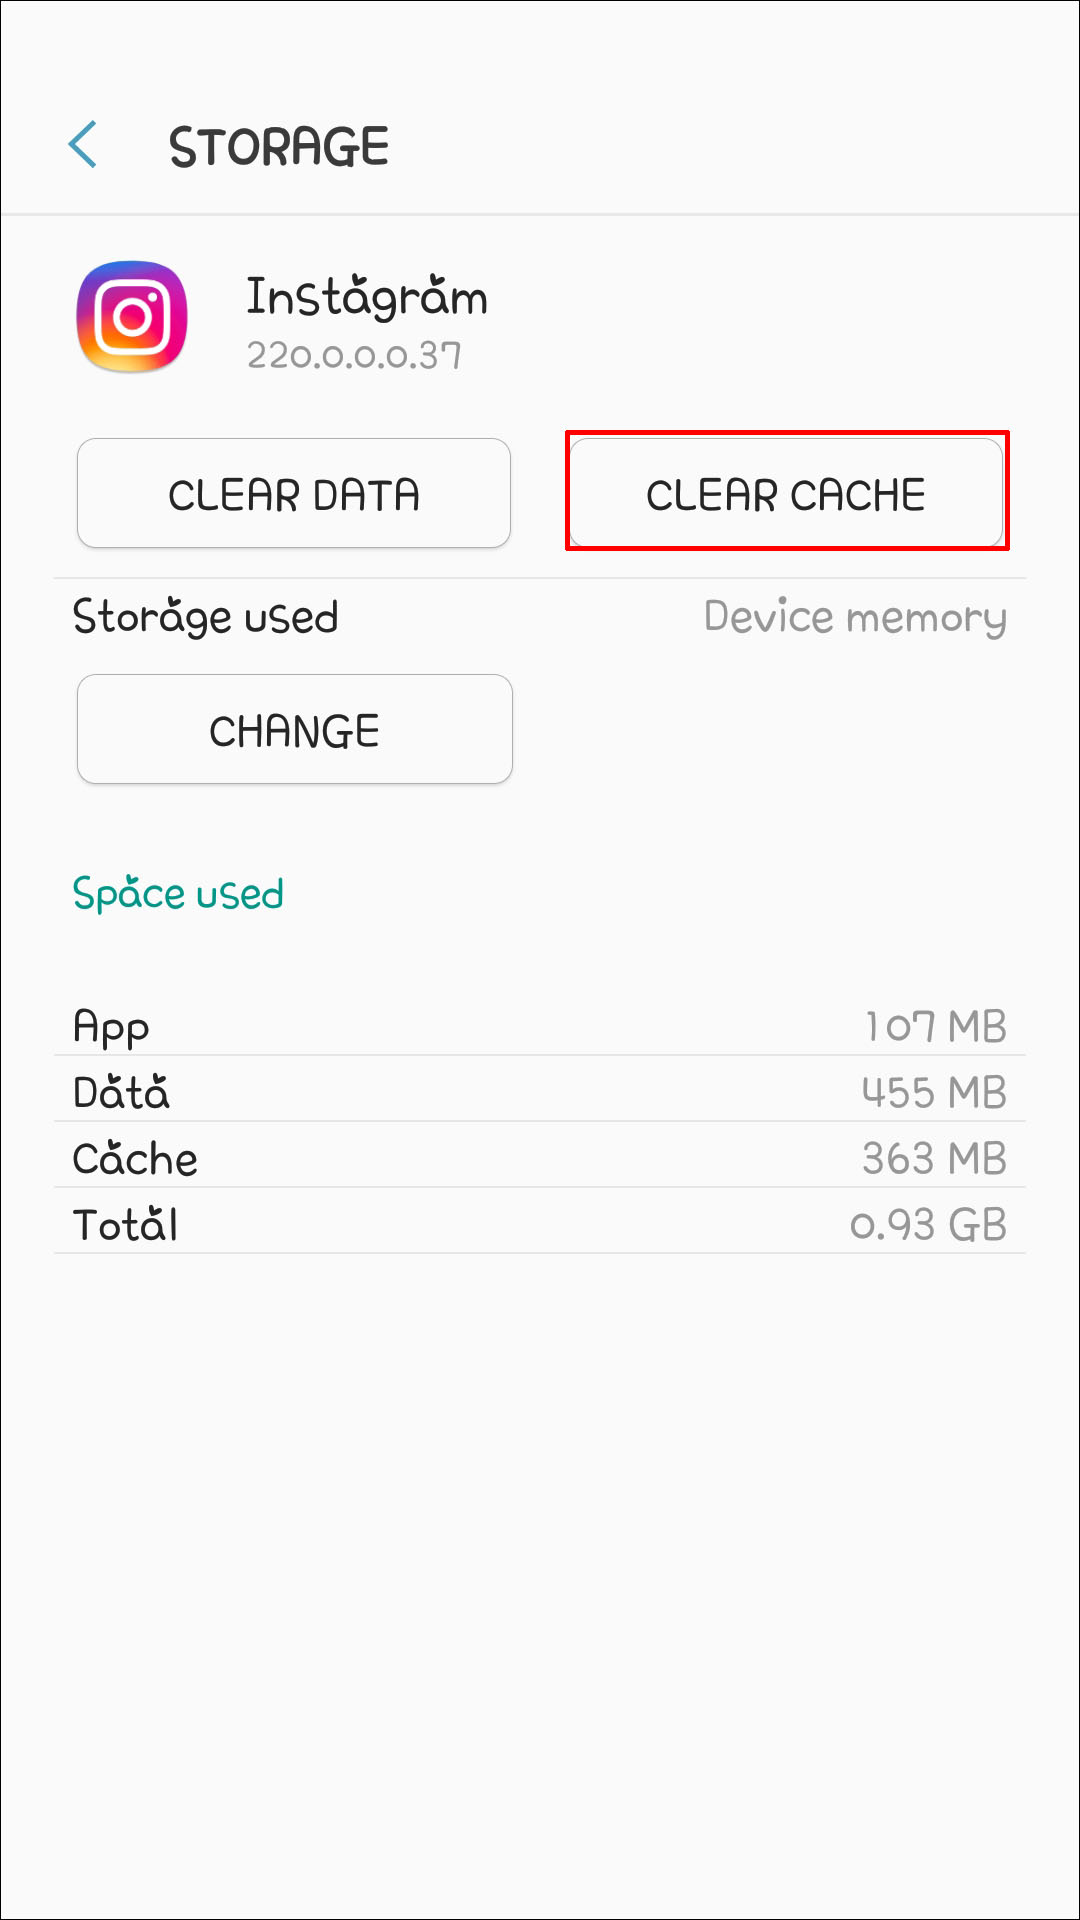Viewport: 1080px width, 1920px height.
Task: Tap the version number 220.0.0.0.37
Action: 354,356
